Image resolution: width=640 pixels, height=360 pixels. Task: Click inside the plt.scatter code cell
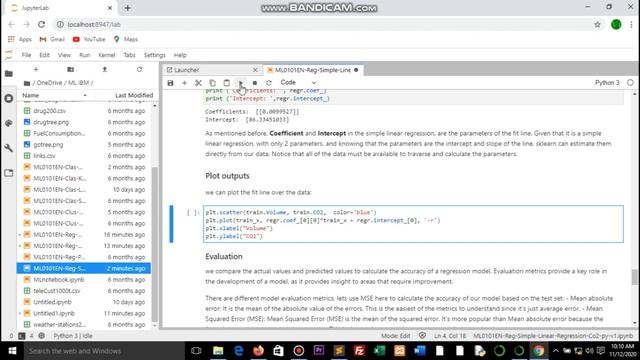tap(413, 224)
